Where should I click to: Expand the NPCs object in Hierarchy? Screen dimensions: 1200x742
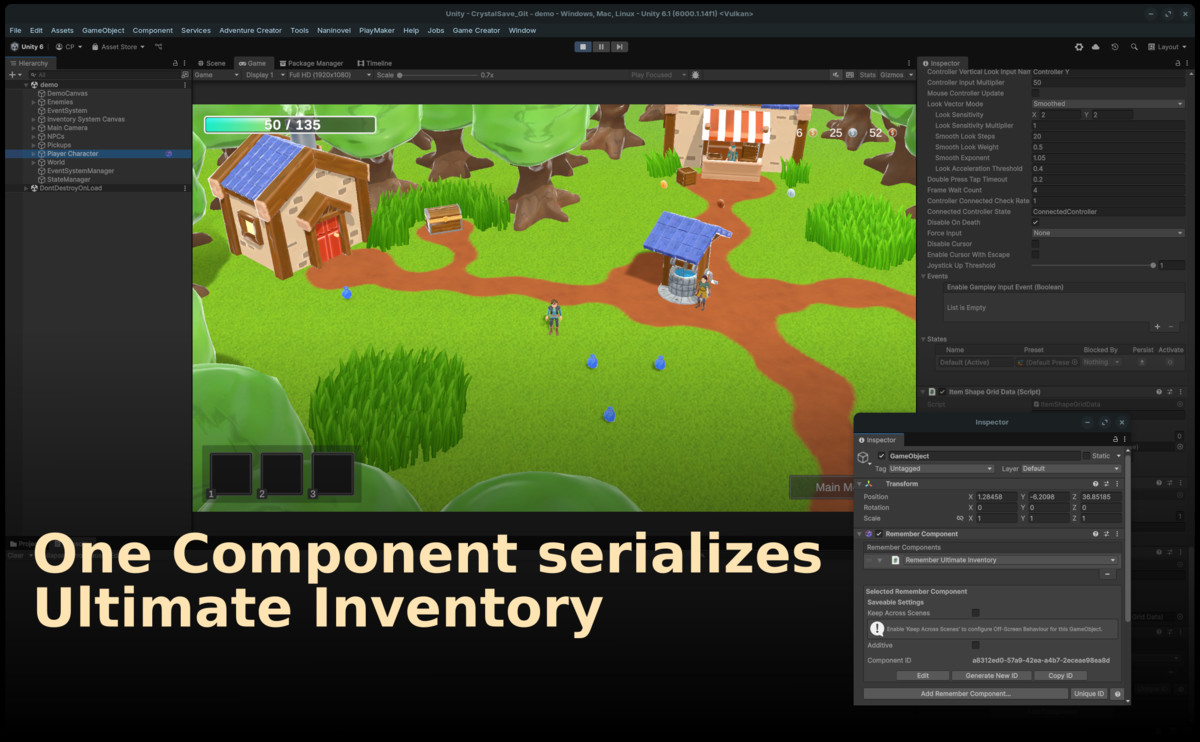pyautogui.click(x=33, y=136)
